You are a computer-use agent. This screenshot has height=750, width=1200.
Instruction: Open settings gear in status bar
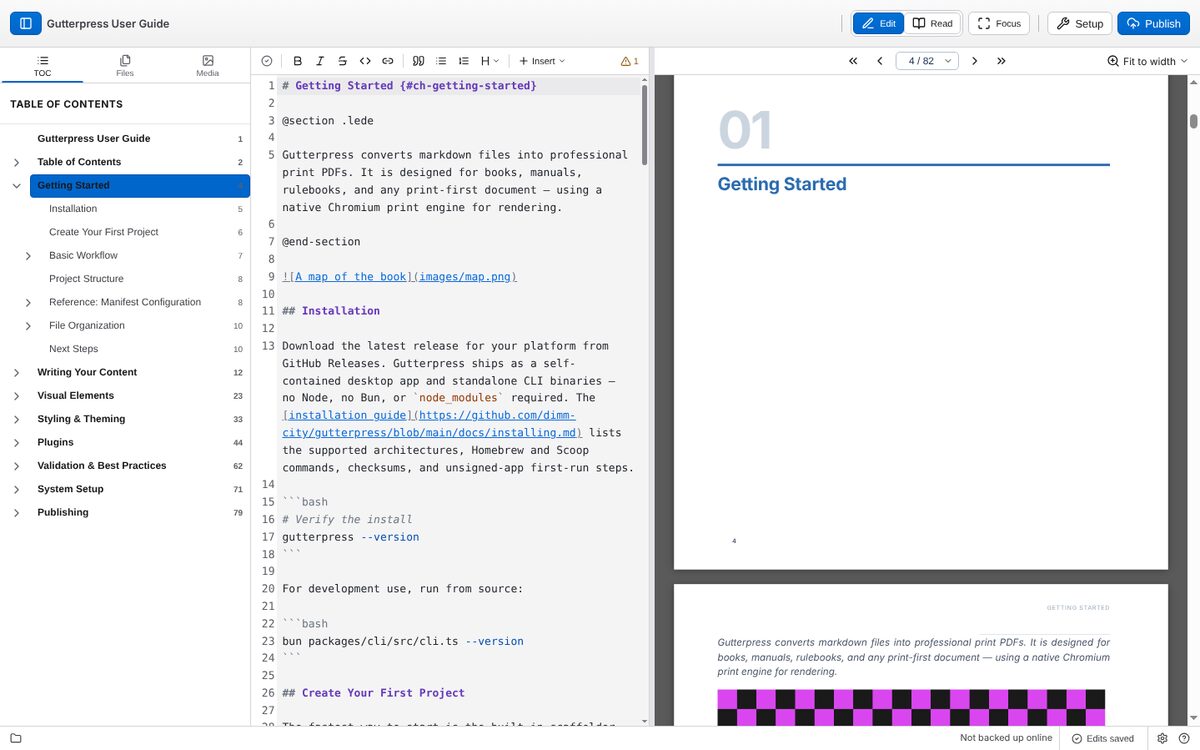[x=1162, y=738]
